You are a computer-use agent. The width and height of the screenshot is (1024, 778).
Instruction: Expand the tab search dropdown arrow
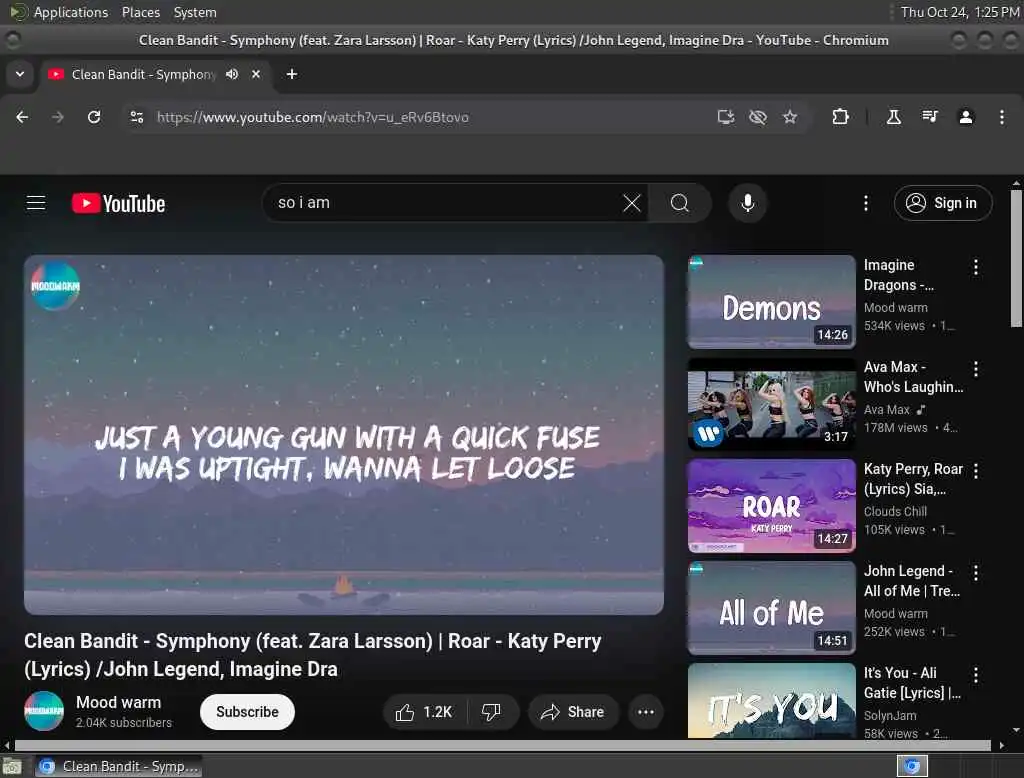tap(20, 74)
